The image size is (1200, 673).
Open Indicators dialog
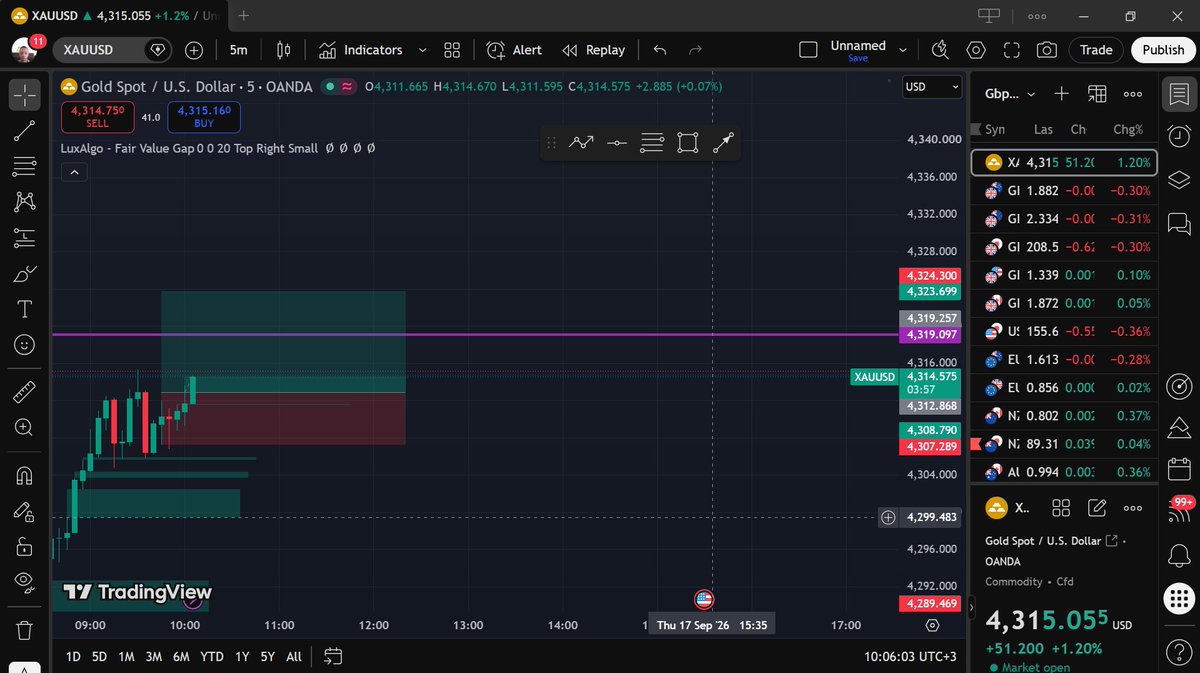tap(360, 50)
